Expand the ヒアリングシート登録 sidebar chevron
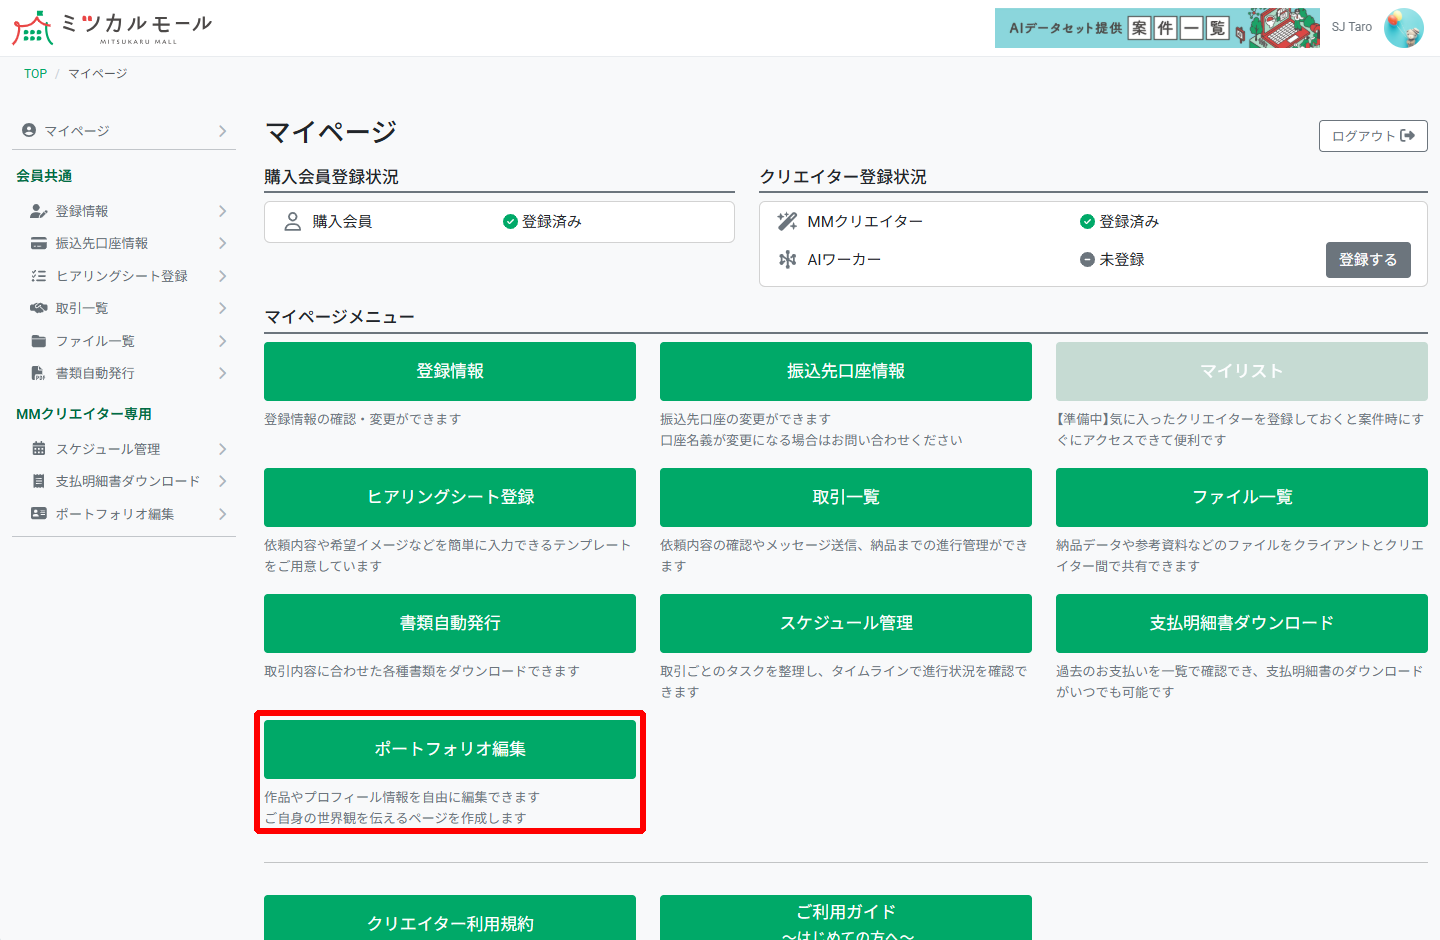This screenshot has width=1440, height=940. pos(222,275)
